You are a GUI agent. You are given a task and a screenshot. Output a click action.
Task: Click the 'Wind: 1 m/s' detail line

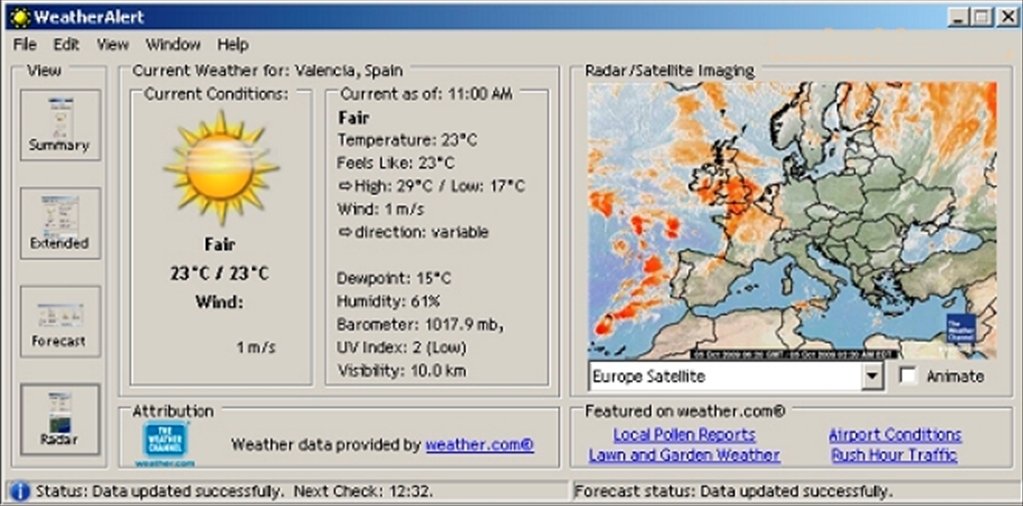[x=381, y=209]
